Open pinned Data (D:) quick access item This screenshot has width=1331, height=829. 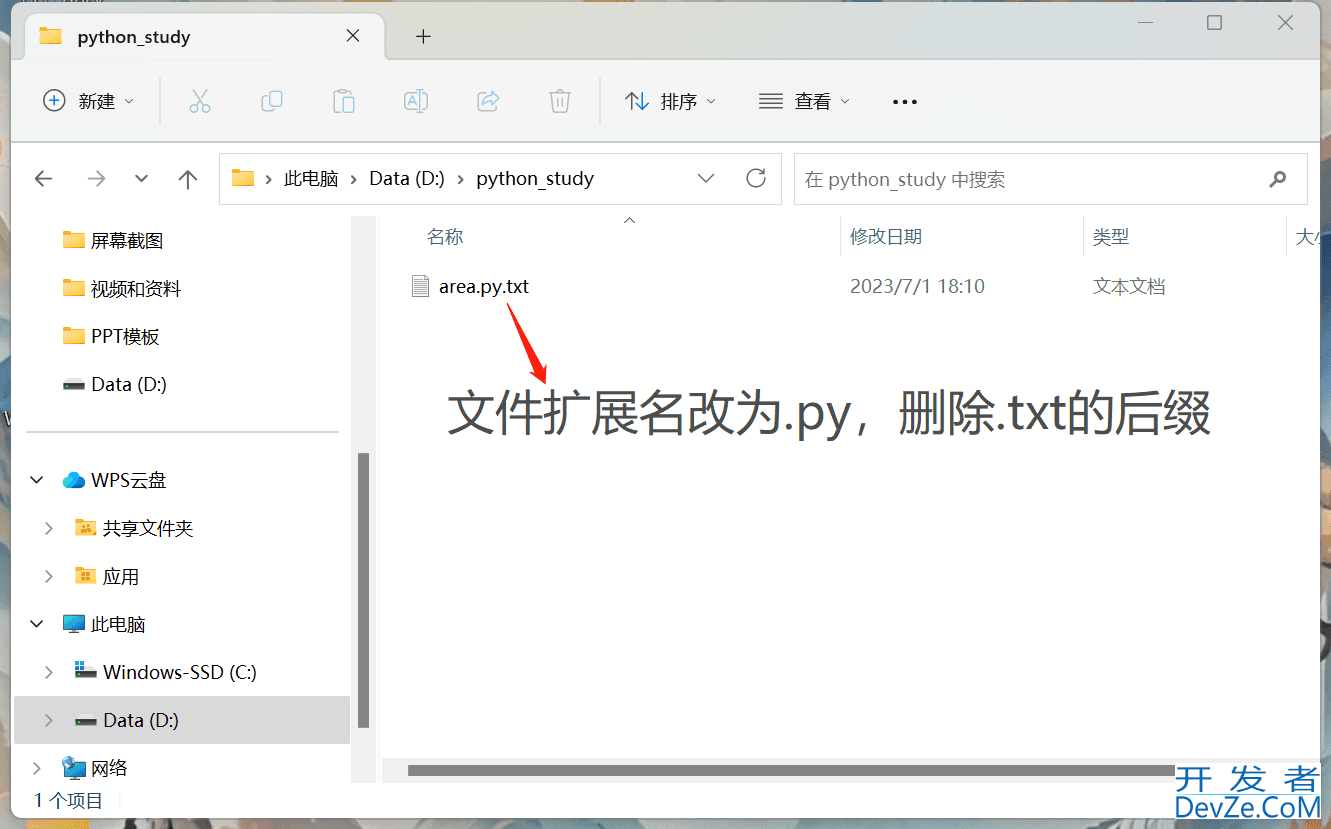(x=115, y=384)
